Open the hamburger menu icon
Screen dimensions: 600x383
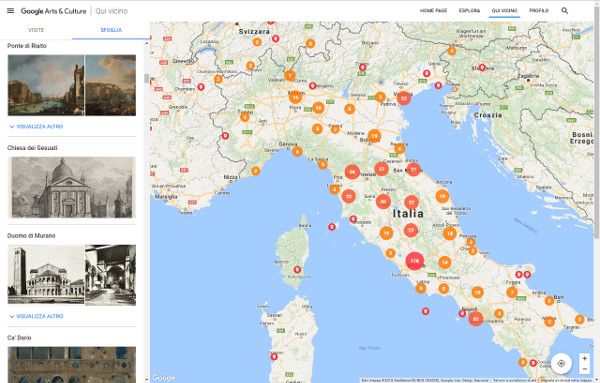[x=10, y=11]
